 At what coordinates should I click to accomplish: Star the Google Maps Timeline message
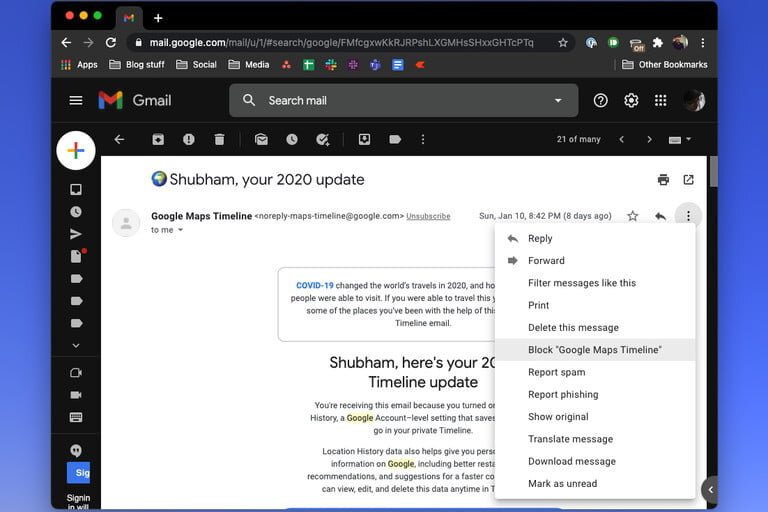[633, 216]
